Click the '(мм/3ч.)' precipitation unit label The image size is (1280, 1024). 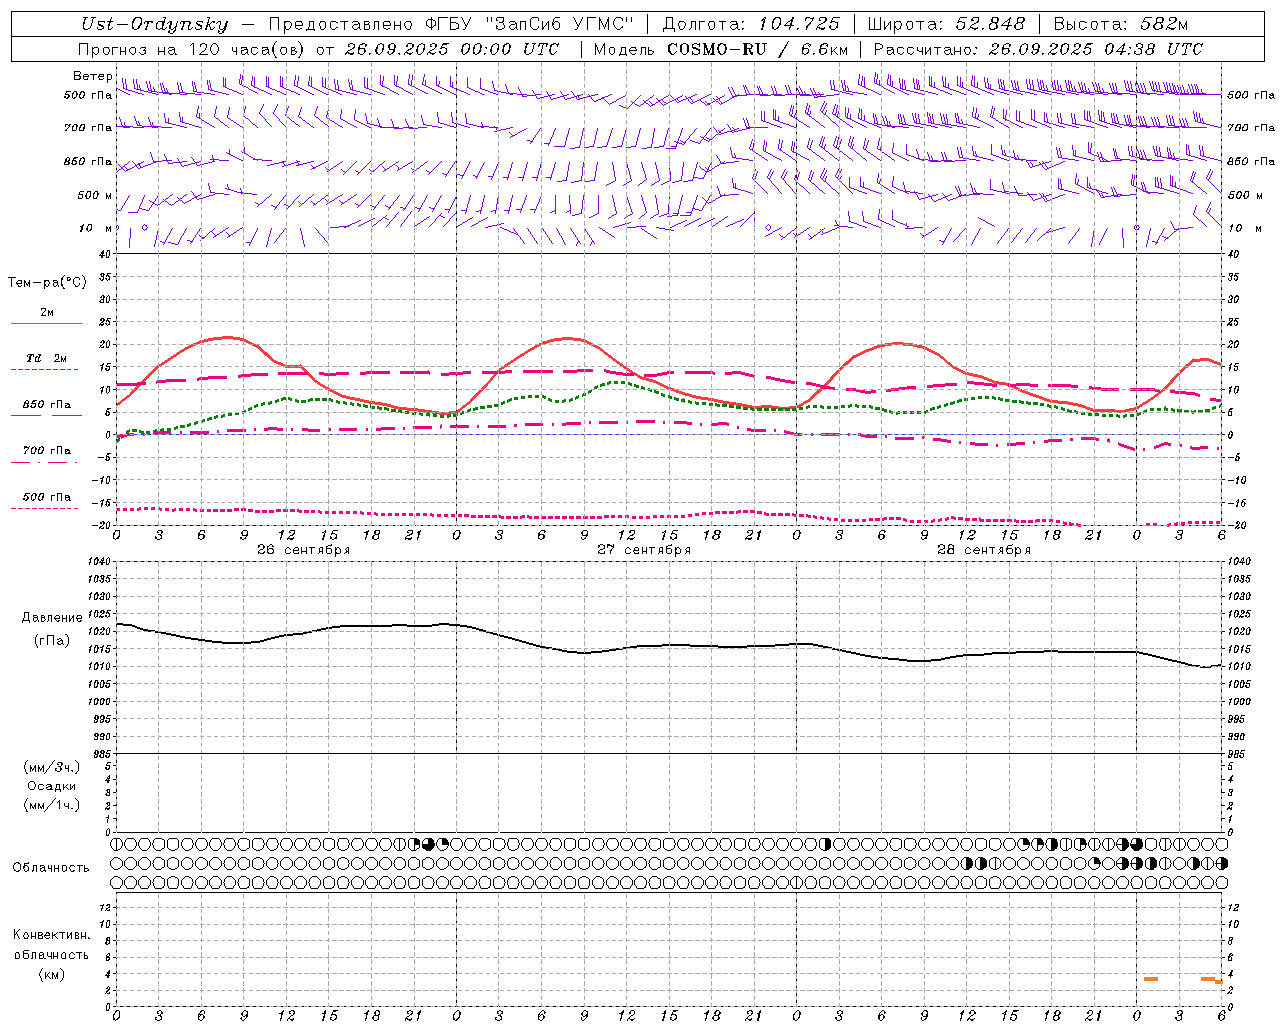(52, 767)
